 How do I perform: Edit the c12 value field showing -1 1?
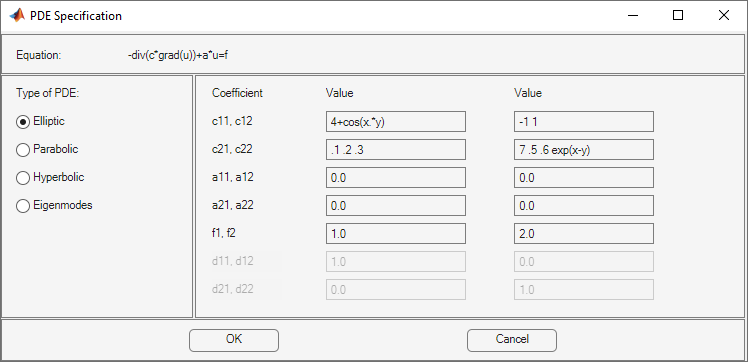tap(584, 122)
